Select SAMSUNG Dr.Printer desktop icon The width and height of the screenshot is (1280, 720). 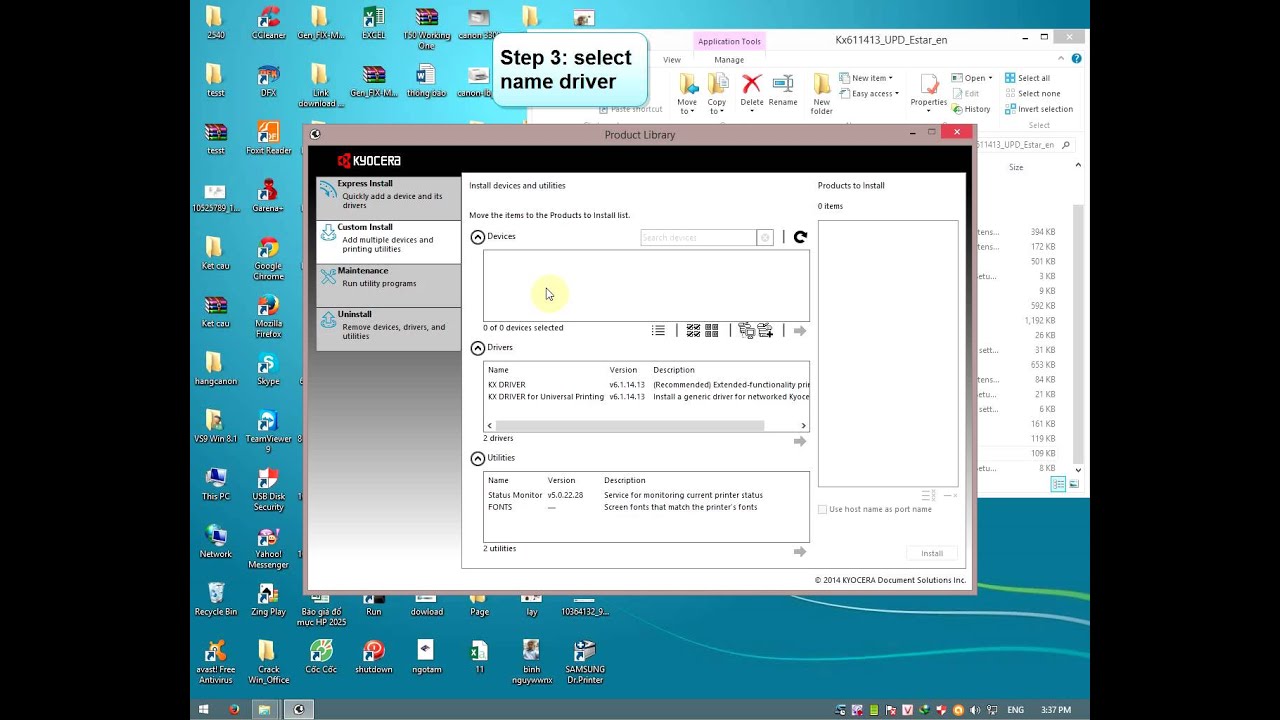[585, 662]
